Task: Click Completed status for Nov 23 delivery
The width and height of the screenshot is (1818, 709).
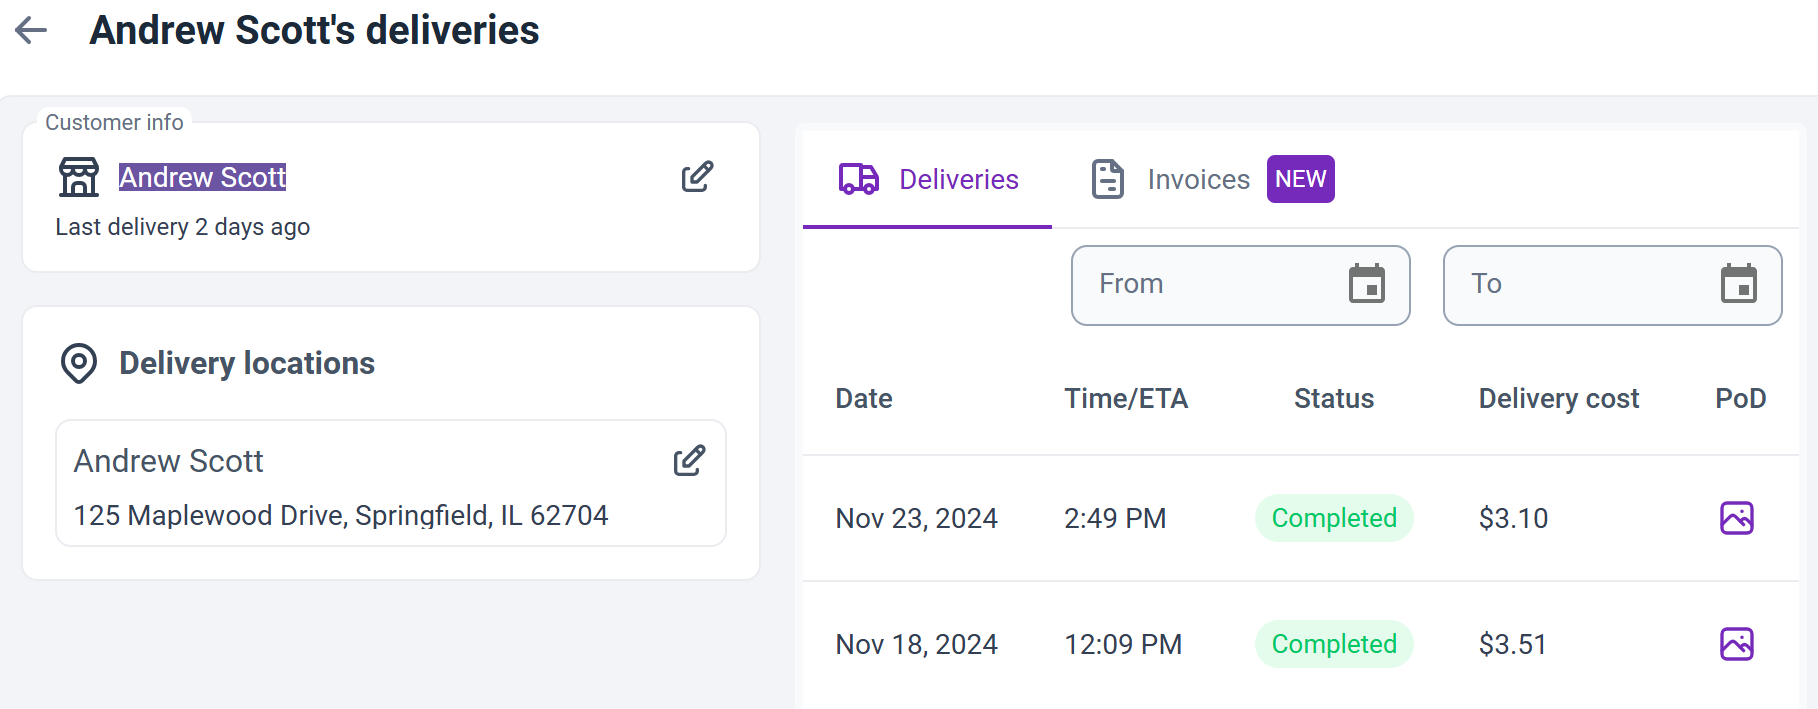Action: pyautogui.click(x=1333, y=518)
